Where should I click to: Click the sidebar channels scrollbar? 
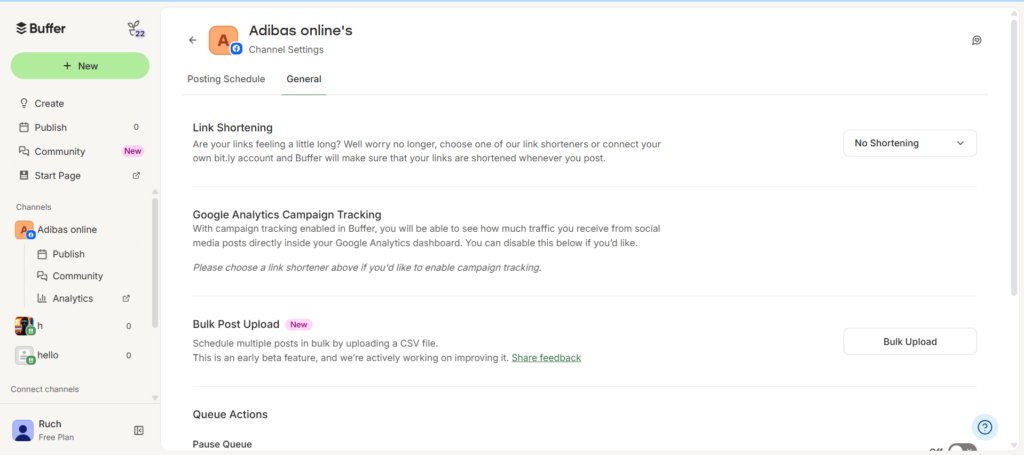point(155,262)
